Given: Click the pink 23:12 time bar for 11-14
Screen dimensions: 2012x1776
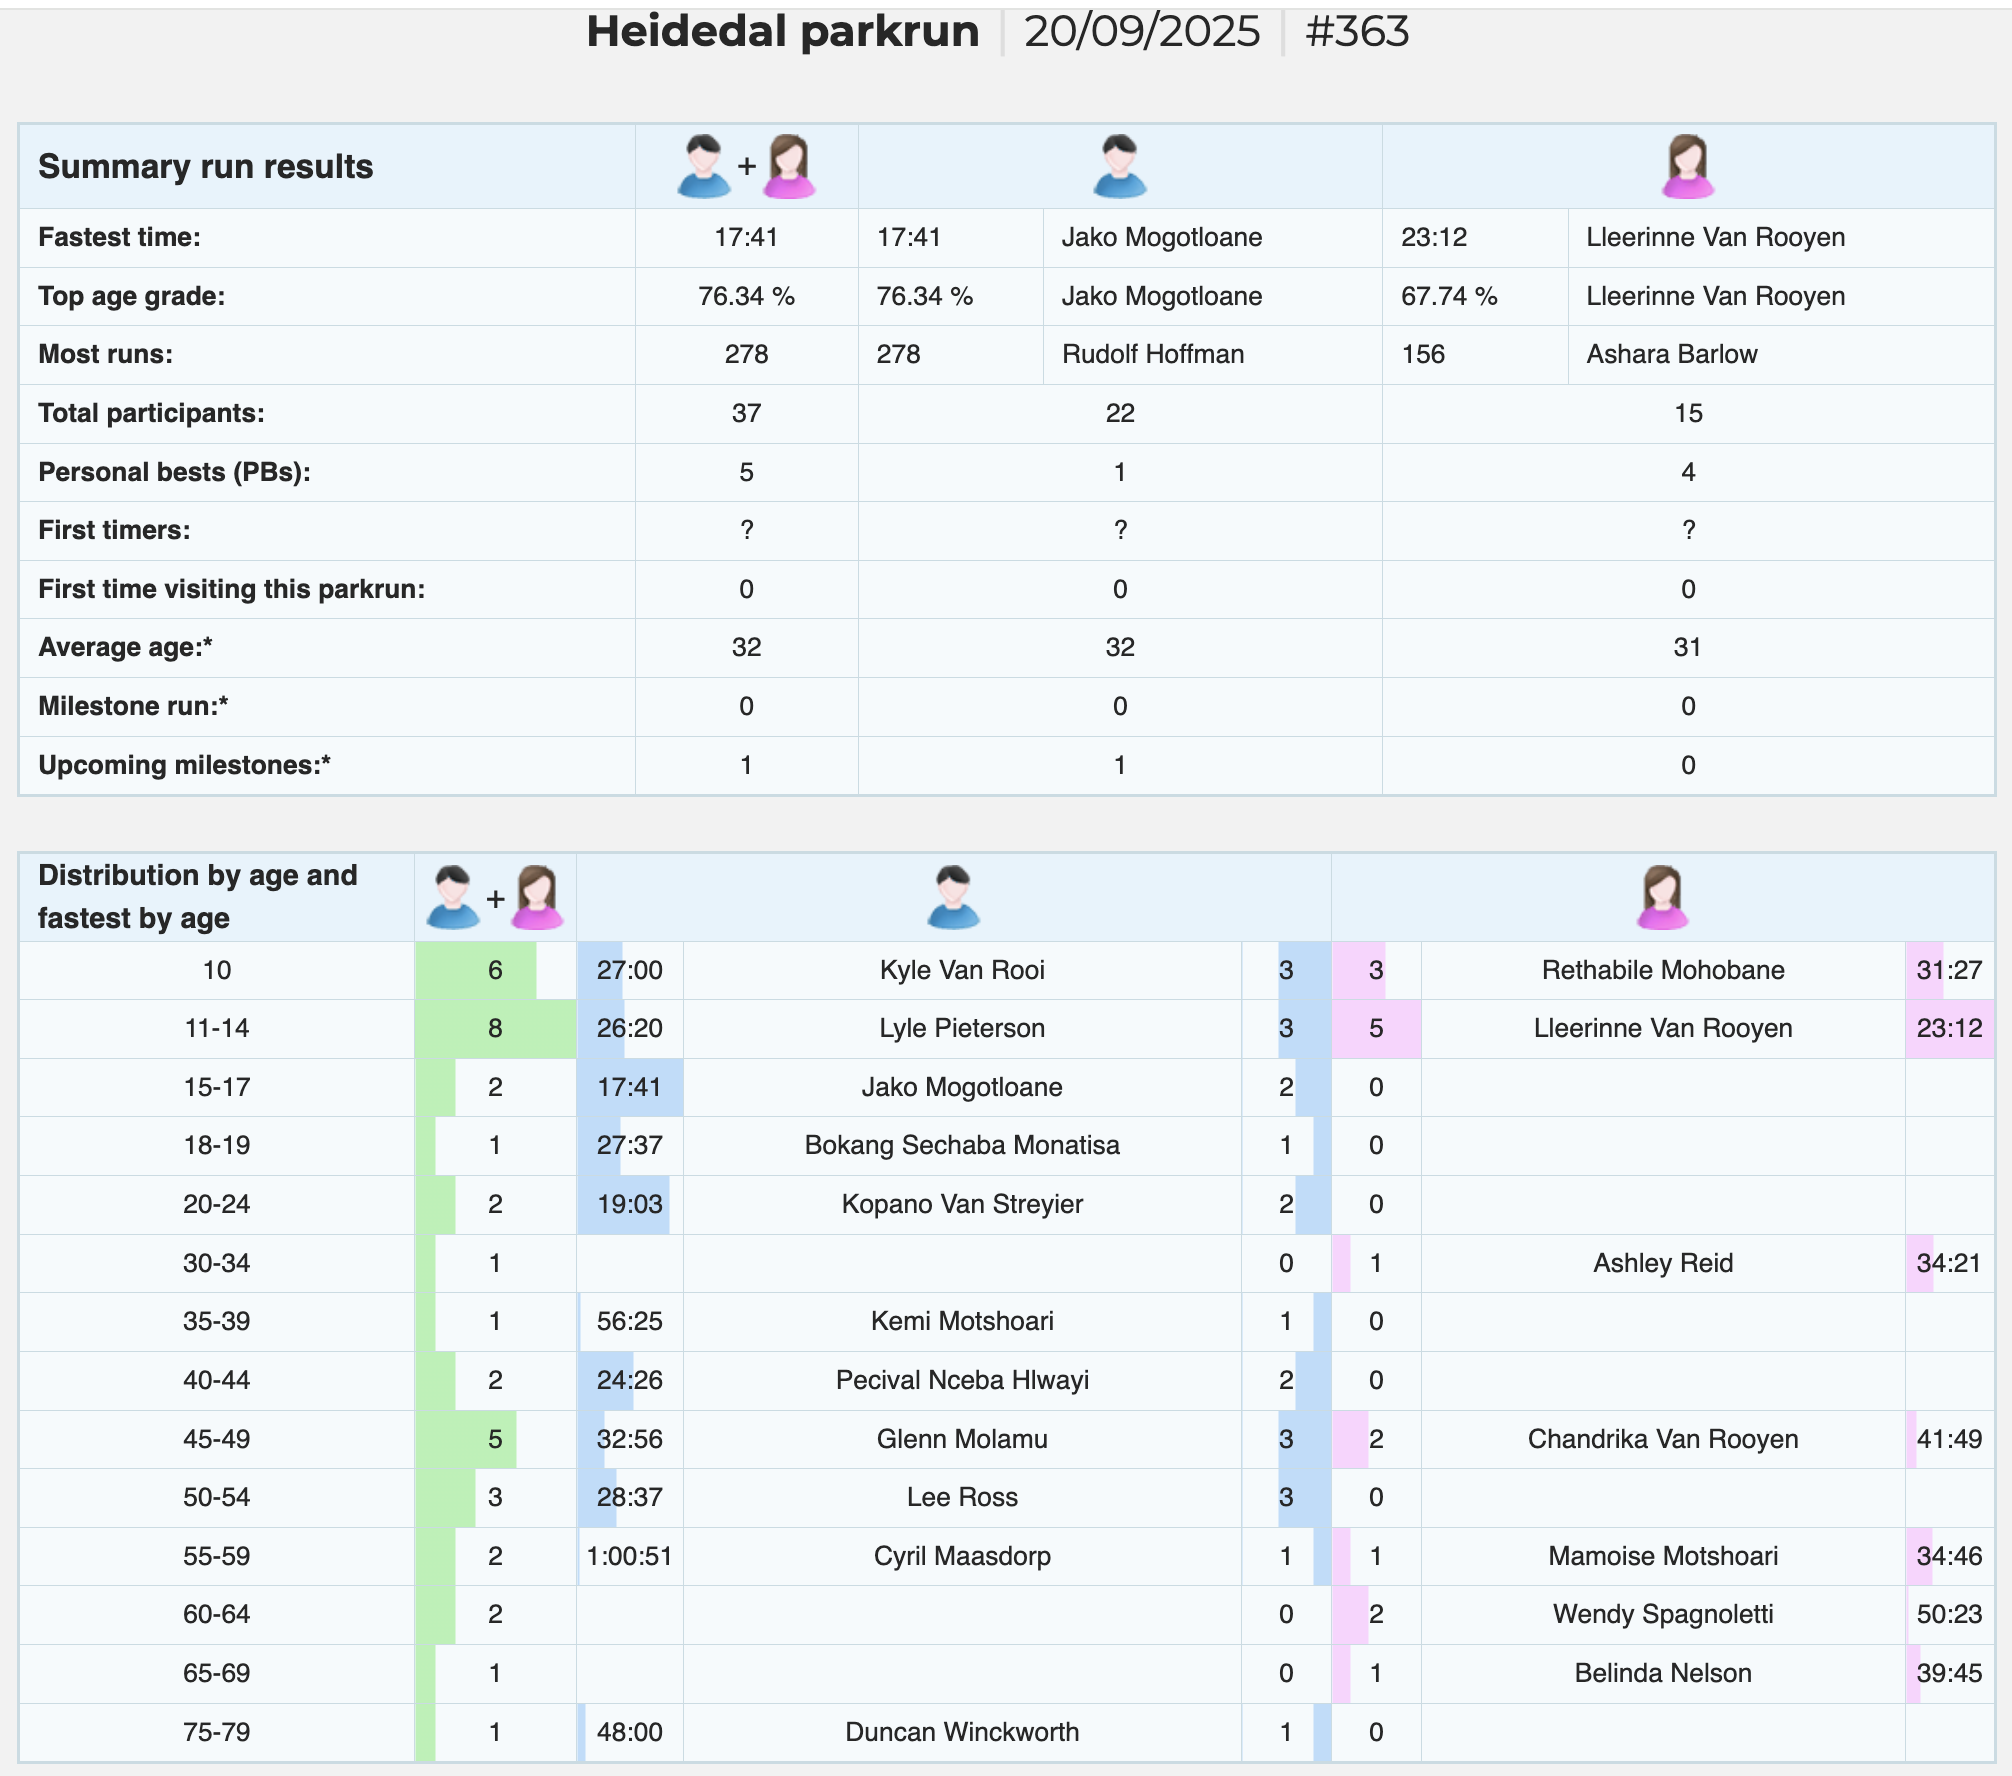Looking at the screenshot, I should (1949, 1028).
